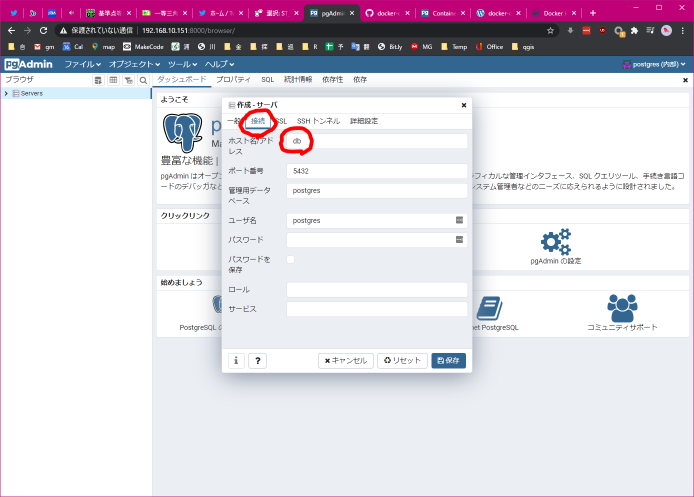Open help with the question mark button
The height and width of the screenshot is (497, 694).
(x=257, y=361)
